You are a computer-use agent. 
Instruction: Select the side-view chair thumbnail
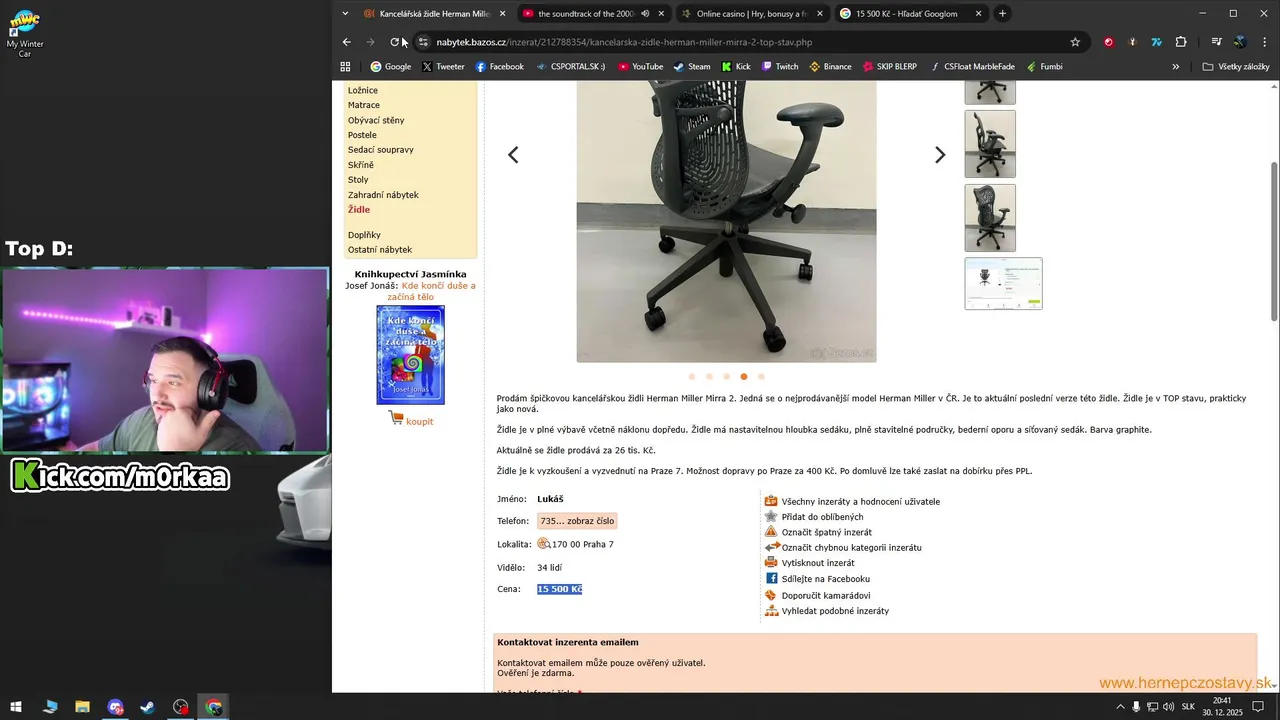(x=990, y=144)
